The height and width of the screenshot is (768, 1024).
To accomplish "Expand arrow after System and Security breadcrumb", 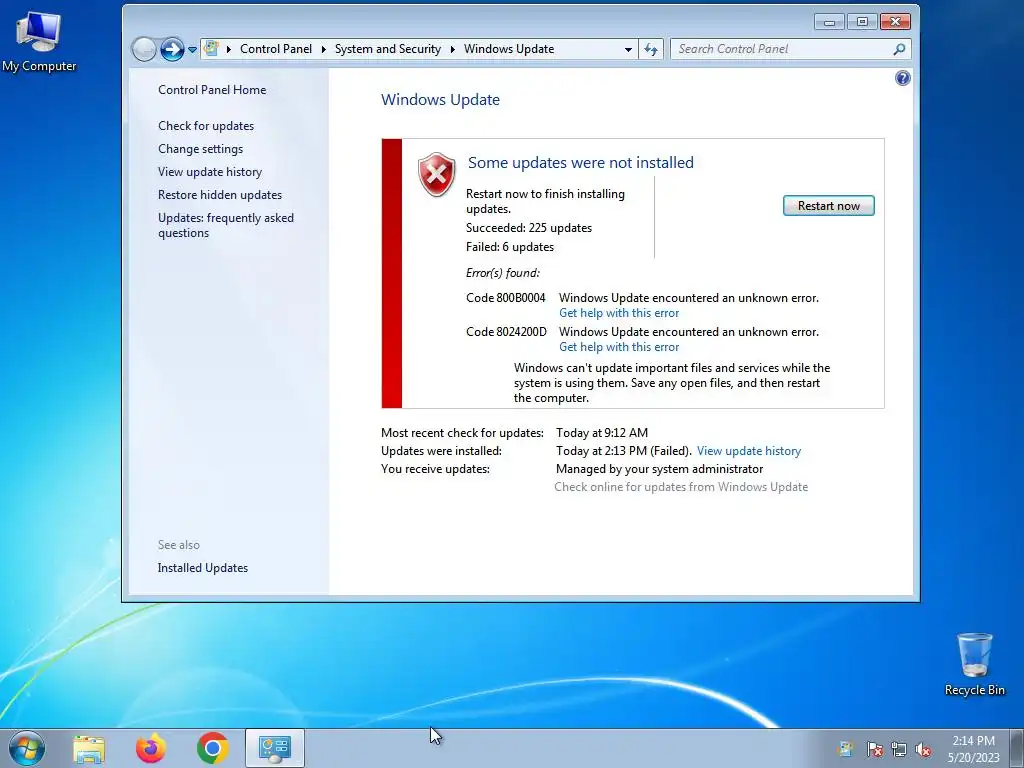I will [x=452, y=49].
